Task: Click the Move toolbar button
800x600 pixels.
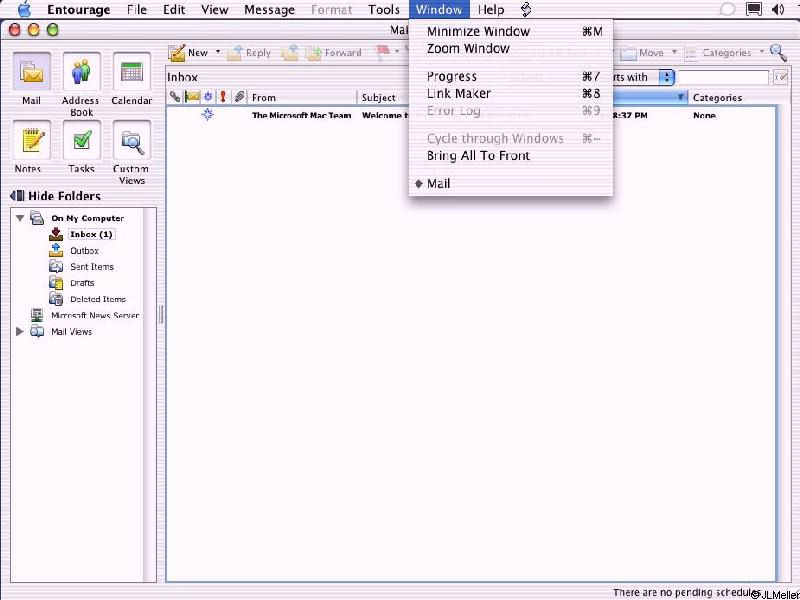Action: (643, 53)
